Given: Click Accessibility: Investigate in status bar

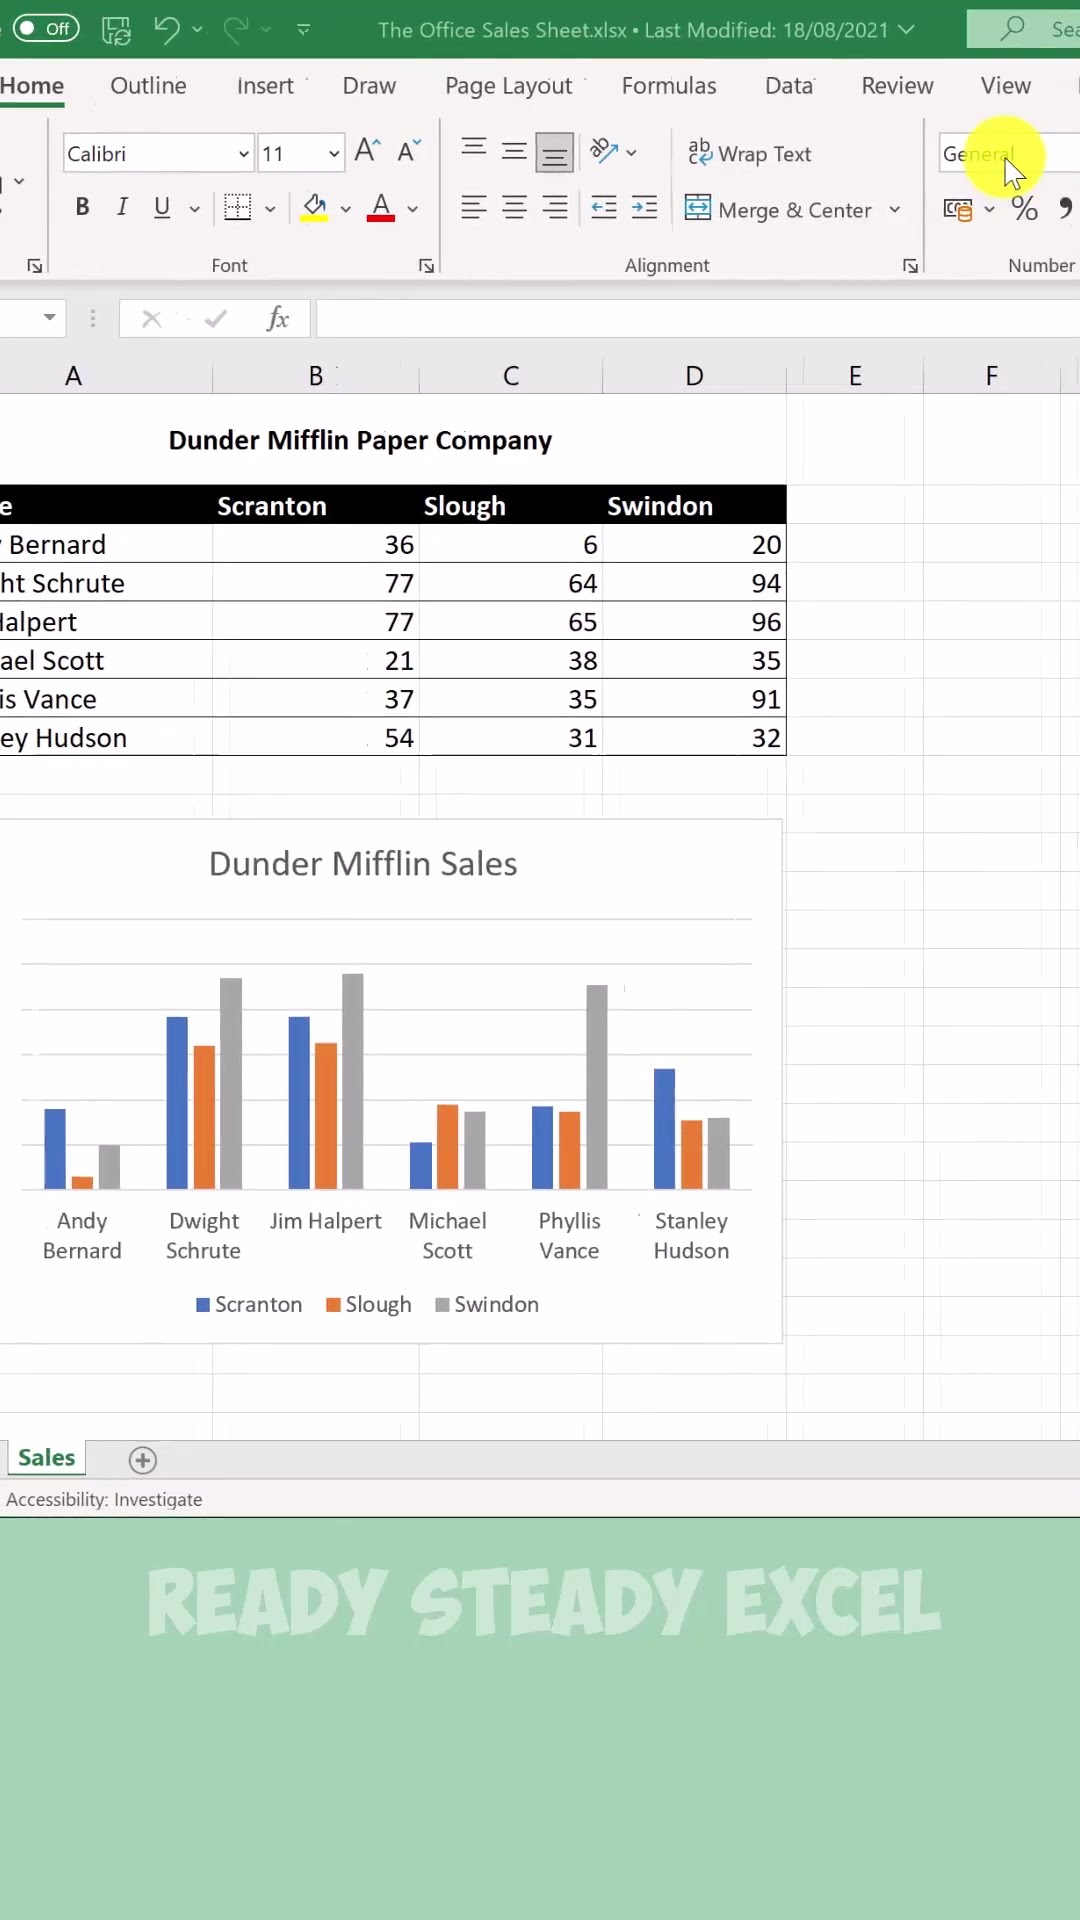Looking at the screenshot, I should [104, 1499].
